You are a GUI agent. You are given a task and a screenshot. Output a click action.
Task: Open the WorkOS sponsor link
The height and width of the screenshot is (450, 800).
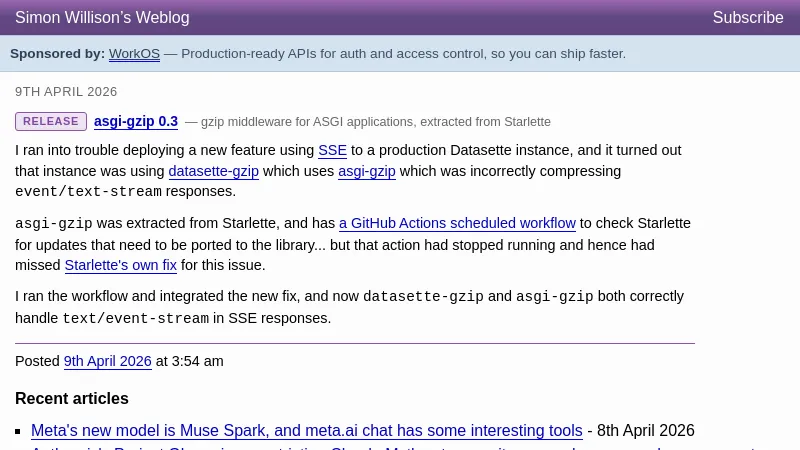(x=134, y=54)
